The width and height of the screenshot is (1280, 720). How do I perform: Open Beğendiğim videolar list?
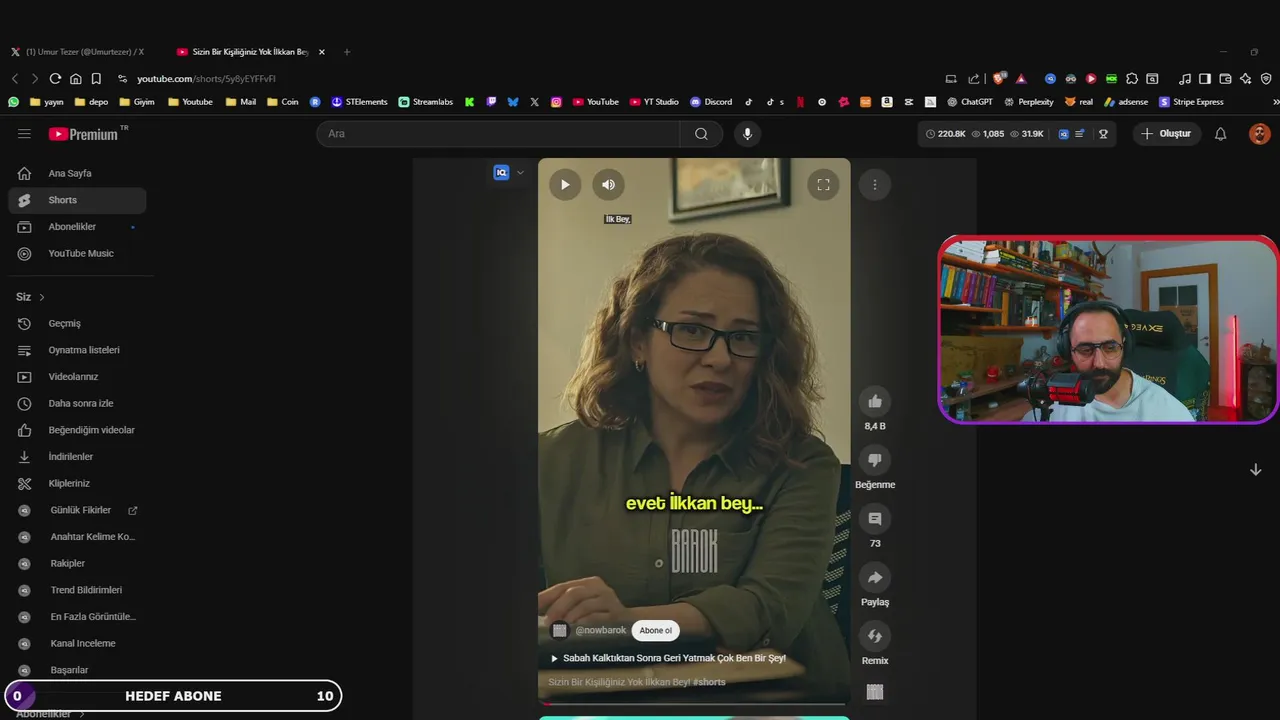click(x=77, y=430)
